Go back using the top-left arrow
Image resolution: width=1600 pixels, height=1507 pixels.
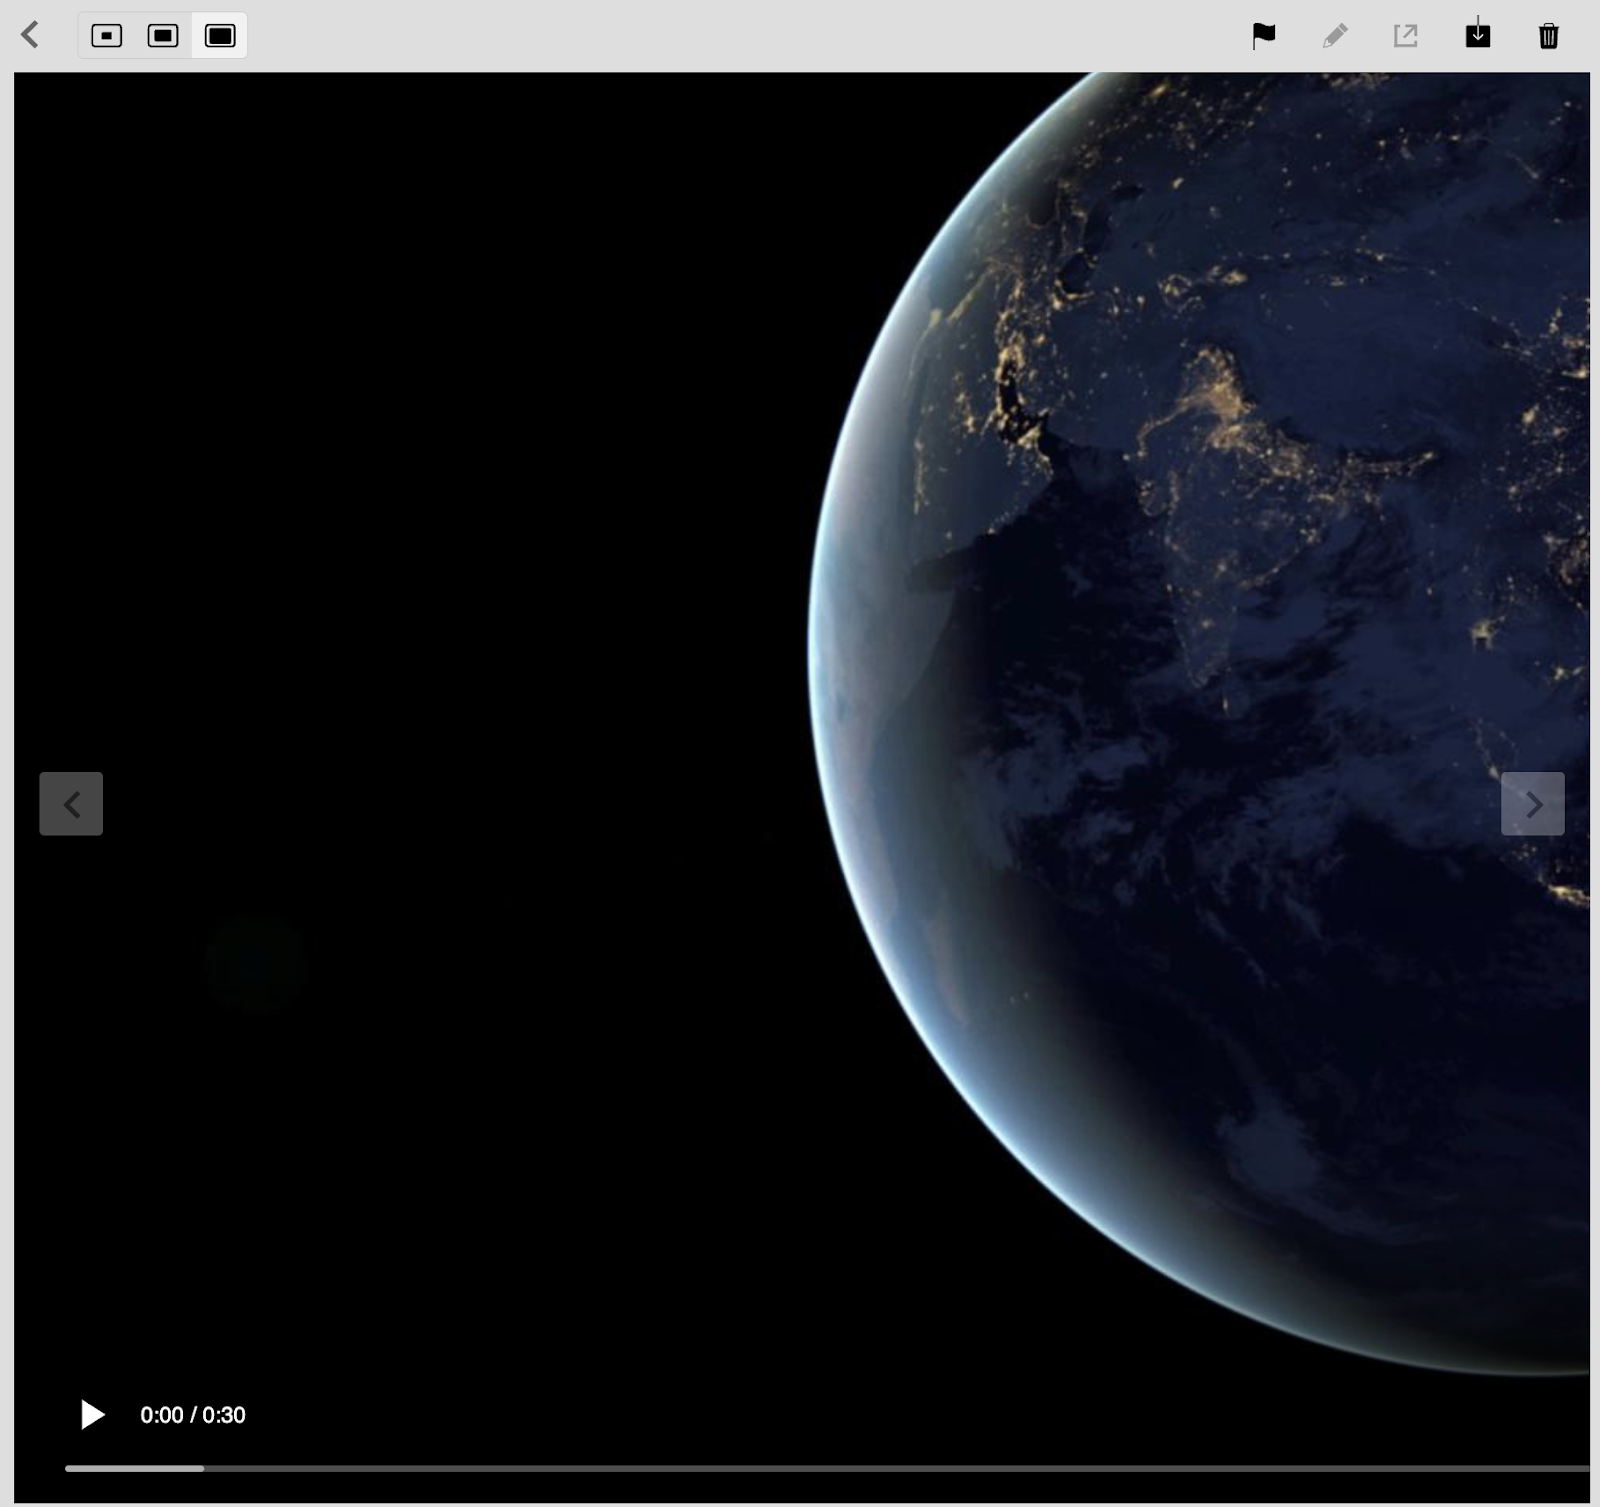tap(30, 35)
